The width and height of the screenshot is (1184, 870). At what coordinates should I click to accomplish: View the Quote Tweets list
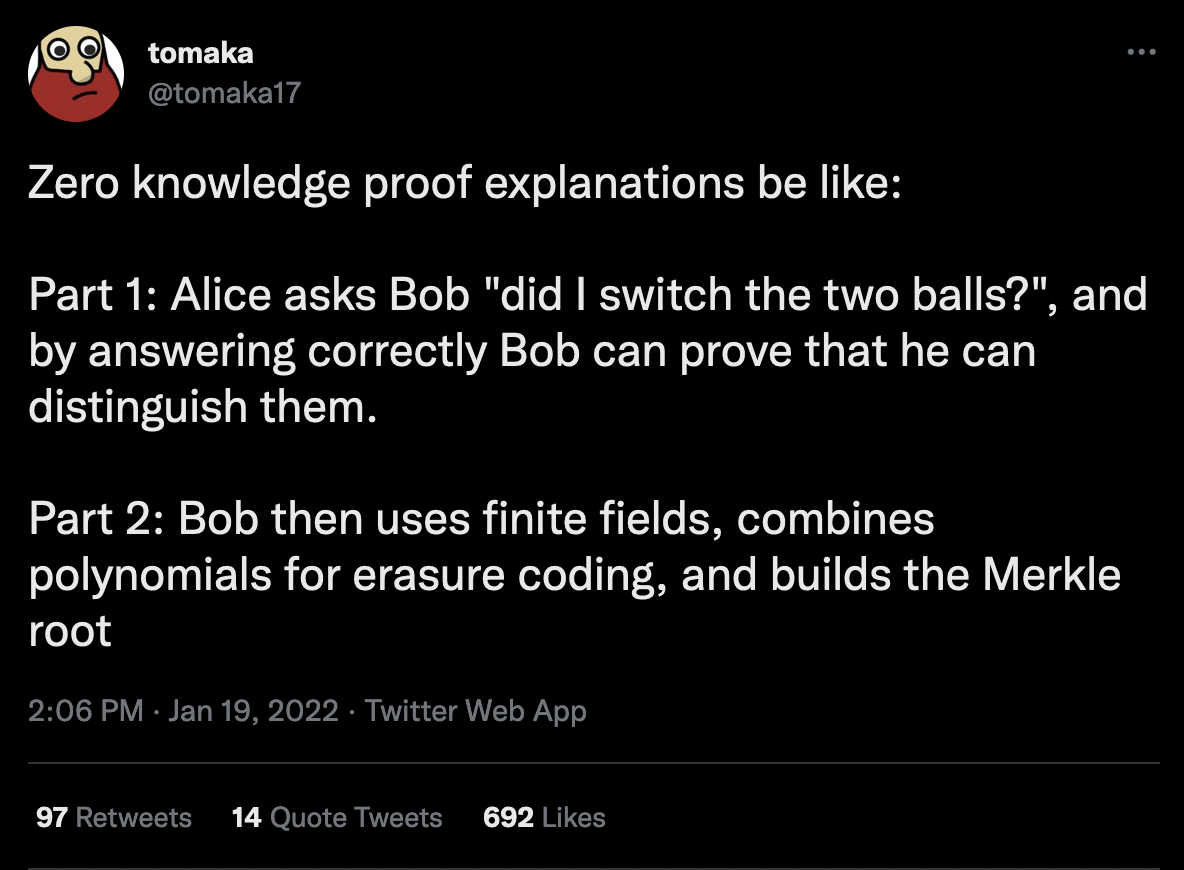coord(337,817)
